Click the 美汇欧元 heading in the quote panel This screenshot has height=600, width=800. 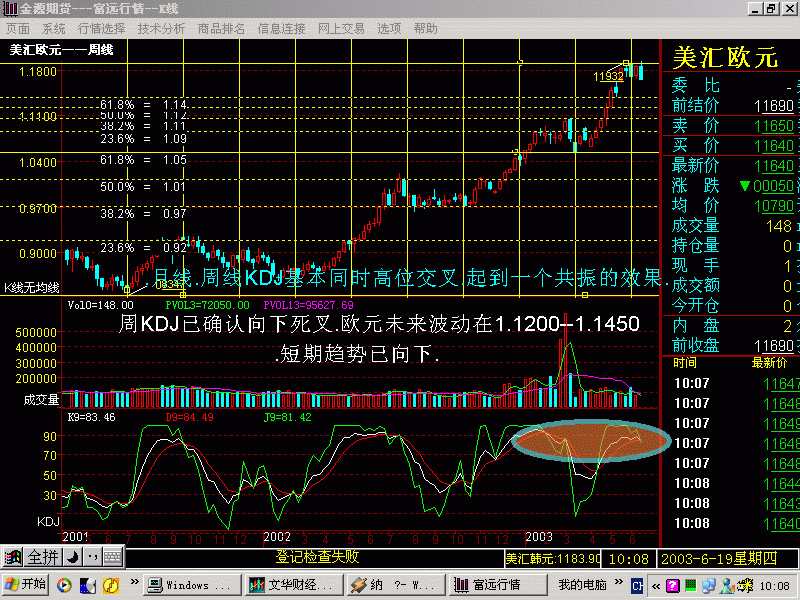tap(725, 57)
